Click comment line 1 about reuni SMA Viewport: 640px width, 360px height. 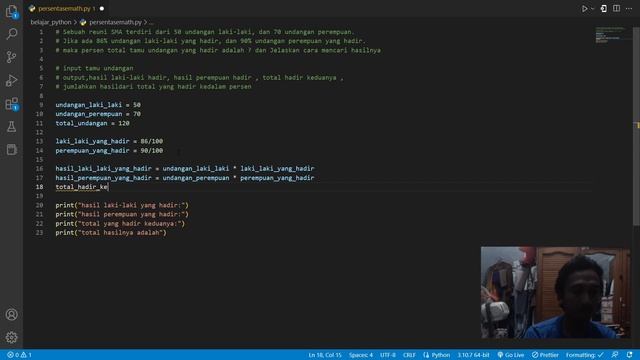click(205, 32)
